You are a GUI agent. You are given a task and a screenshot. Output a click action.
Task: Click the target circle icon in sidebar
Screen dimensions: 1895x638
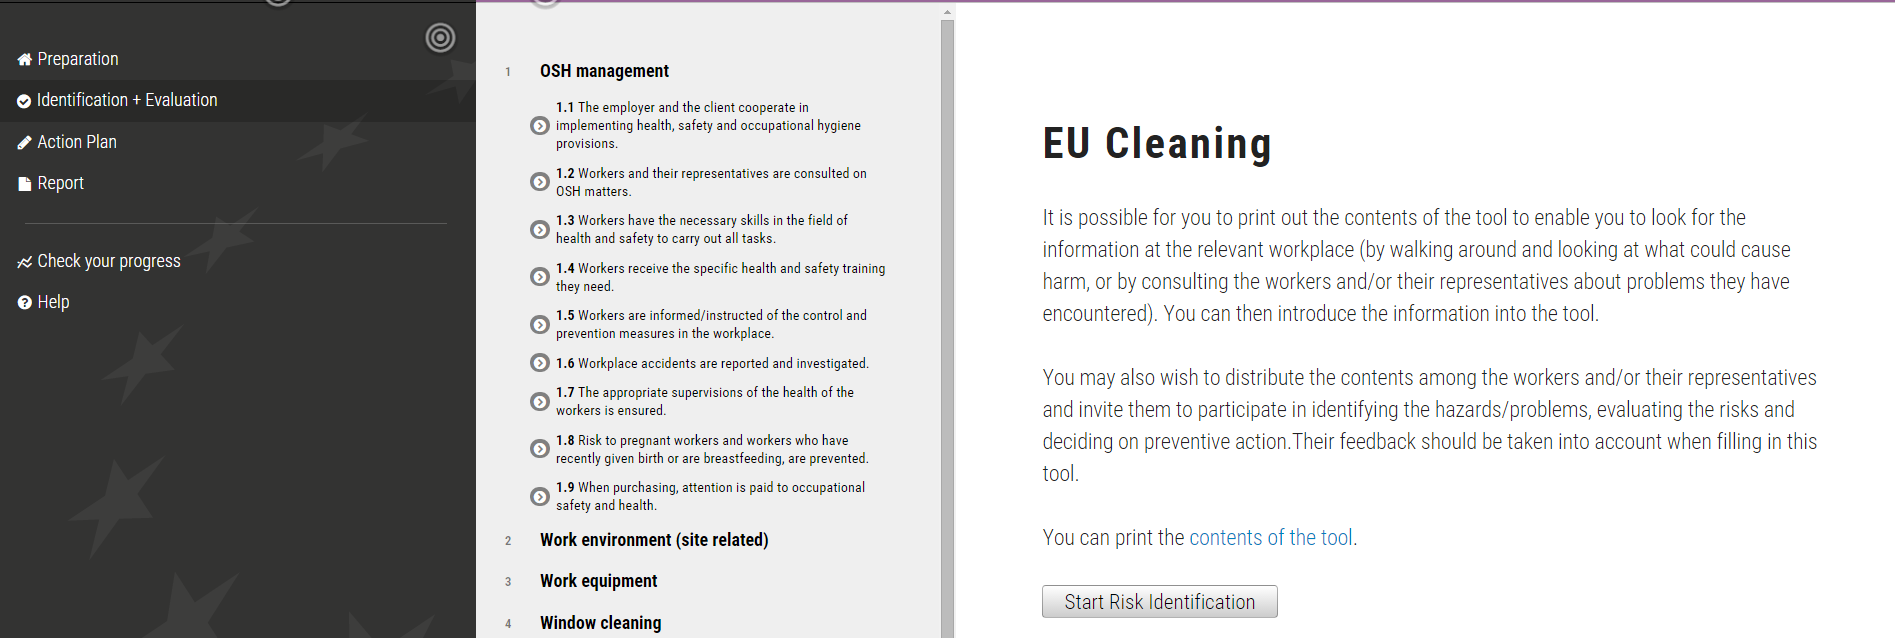pos(440,38)
